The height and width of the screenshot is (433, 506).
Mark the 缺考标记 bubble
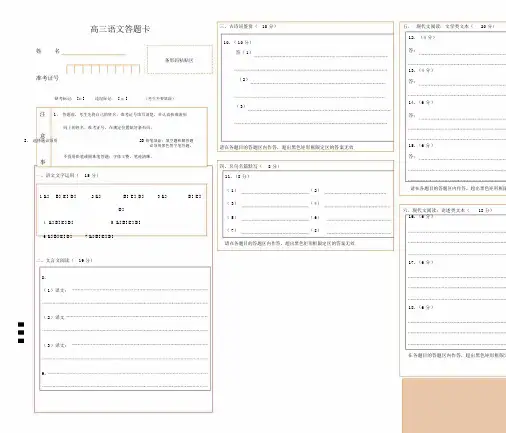(80, 98)
